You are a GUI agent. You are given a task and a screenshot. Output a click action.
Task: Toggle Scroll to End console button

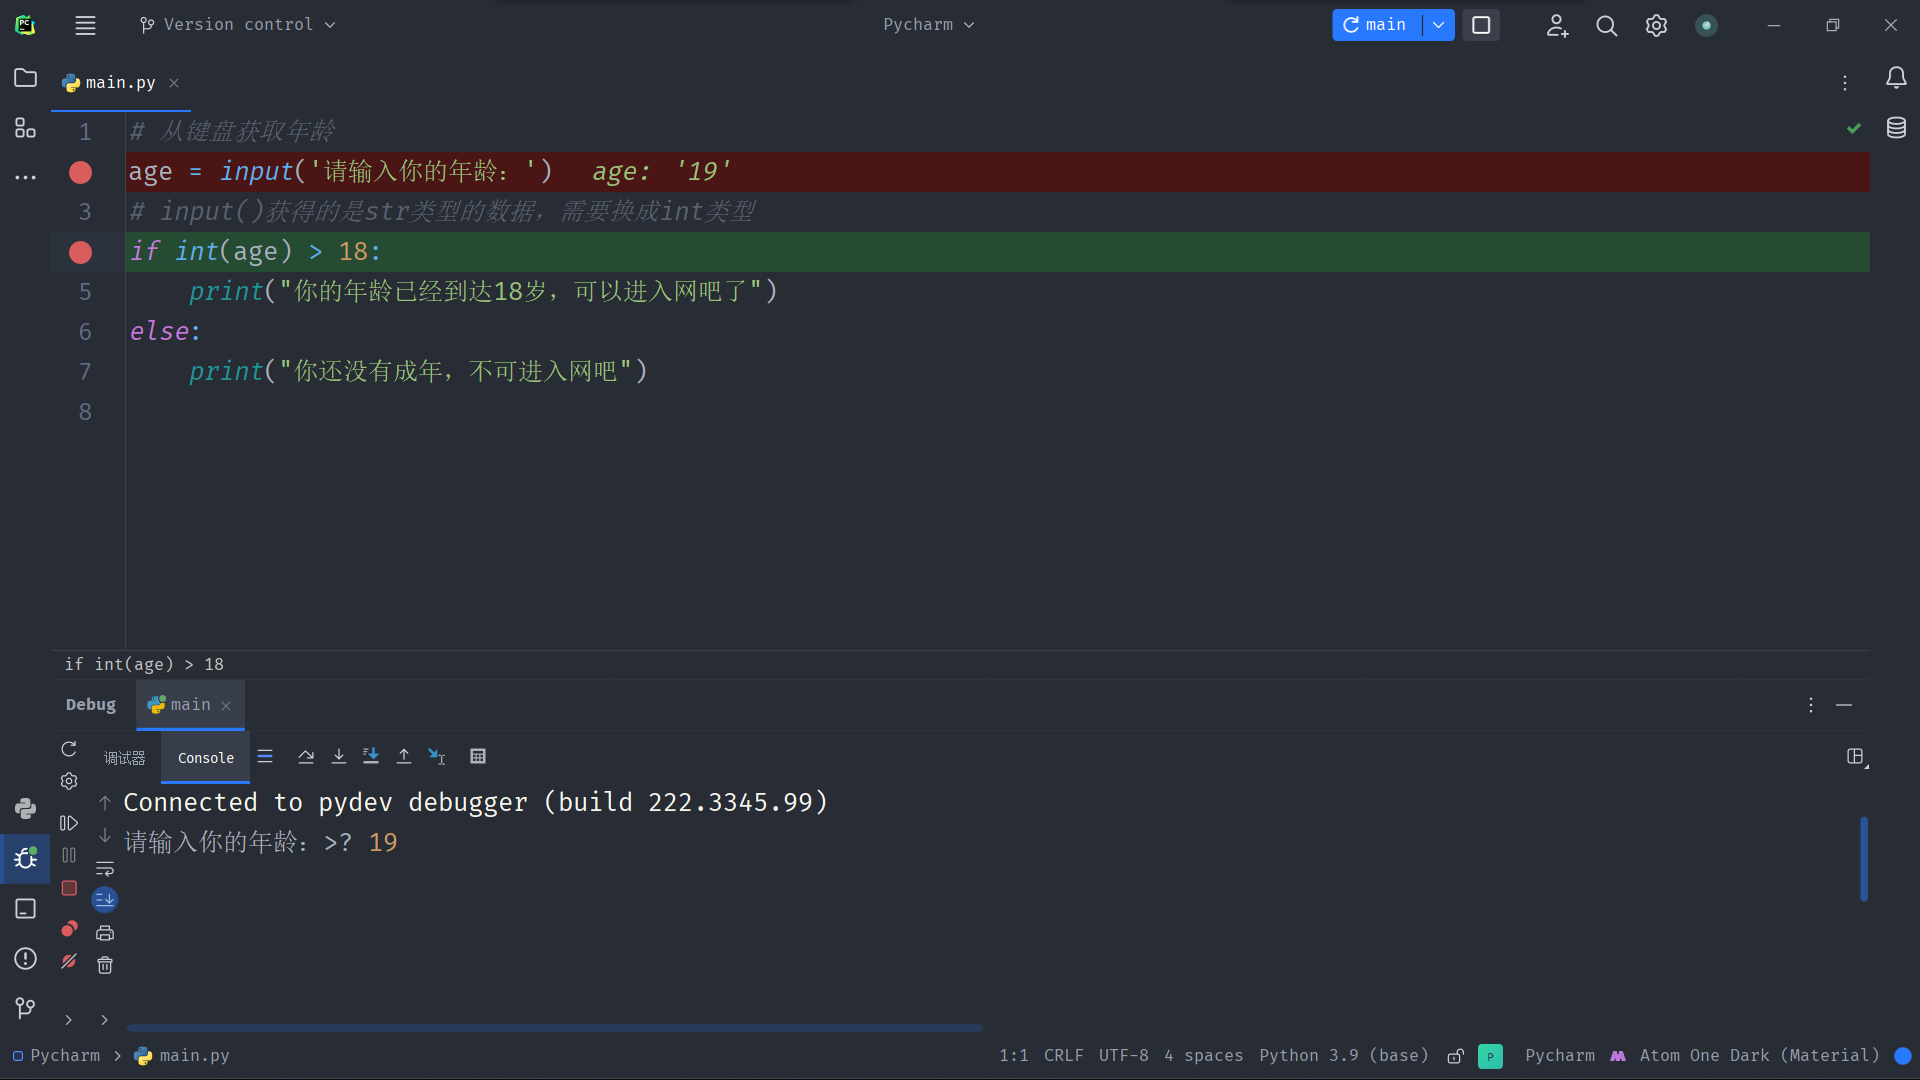pyautogui.click(x=105, y=900)
